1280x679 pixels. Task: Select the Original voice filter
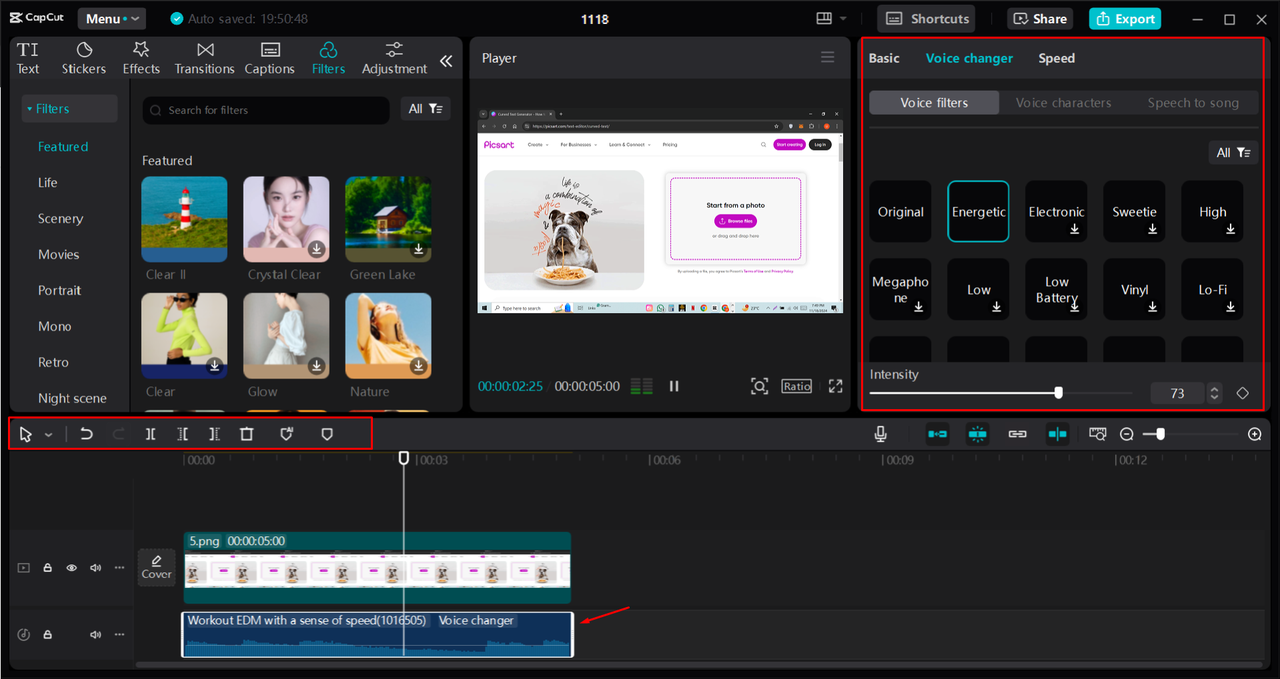coord(900,211)
